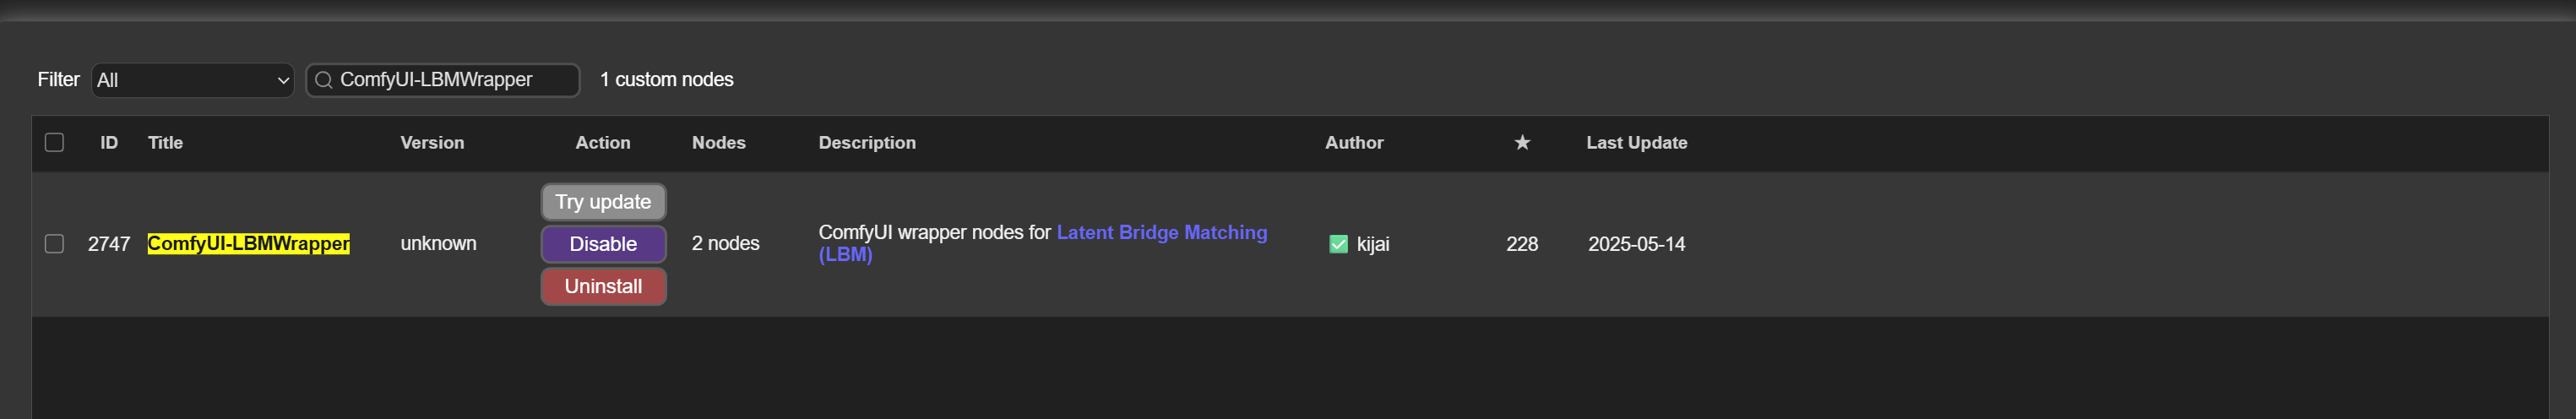Viewport: 2576px width, 419px height.
Task: Open the highlighted ComfyUI-LBMWrapper title link
Action: click(248, 244)
